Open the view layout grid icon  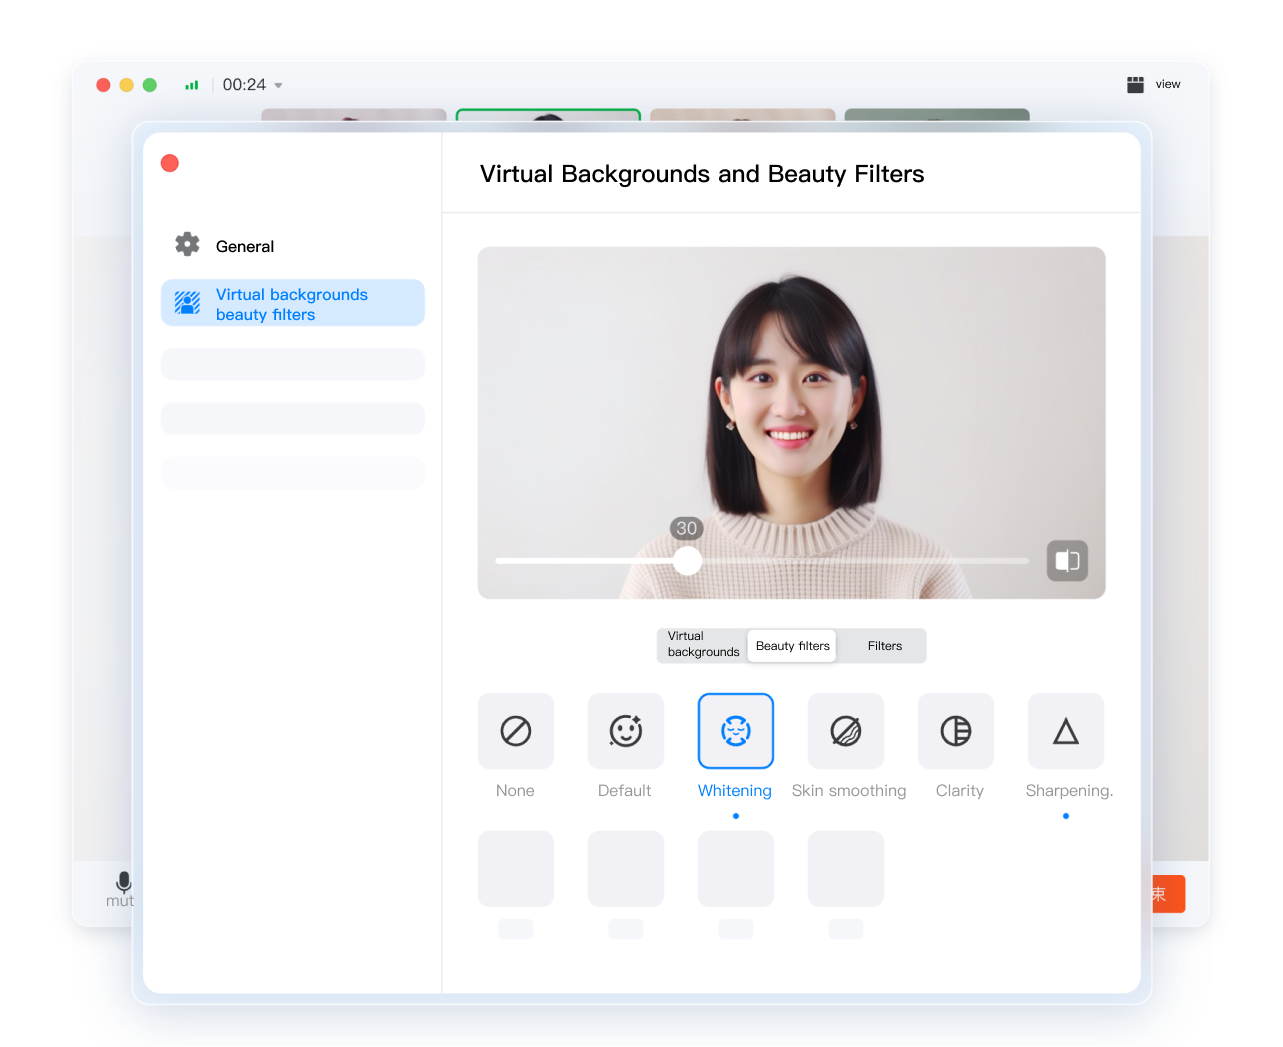coord(1135,85)
